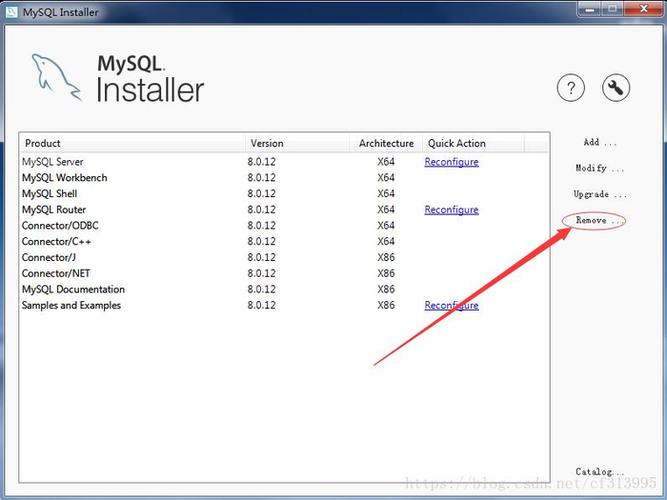Select the Connector/ODBC row
Screen dimensions: 667x500
coord(284,226)
